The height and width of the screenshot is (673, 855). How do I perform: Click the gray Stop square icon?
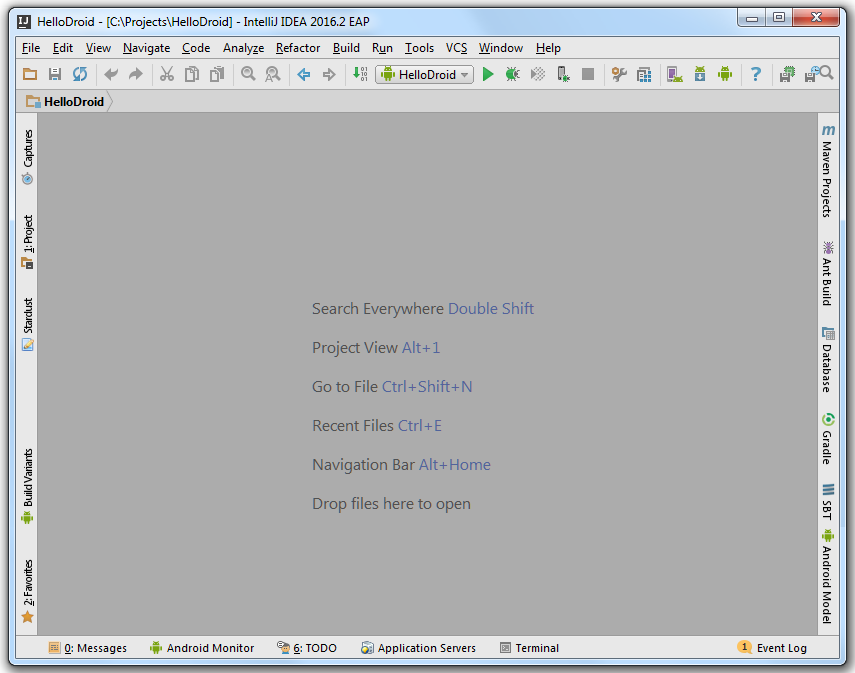point(588,74)
